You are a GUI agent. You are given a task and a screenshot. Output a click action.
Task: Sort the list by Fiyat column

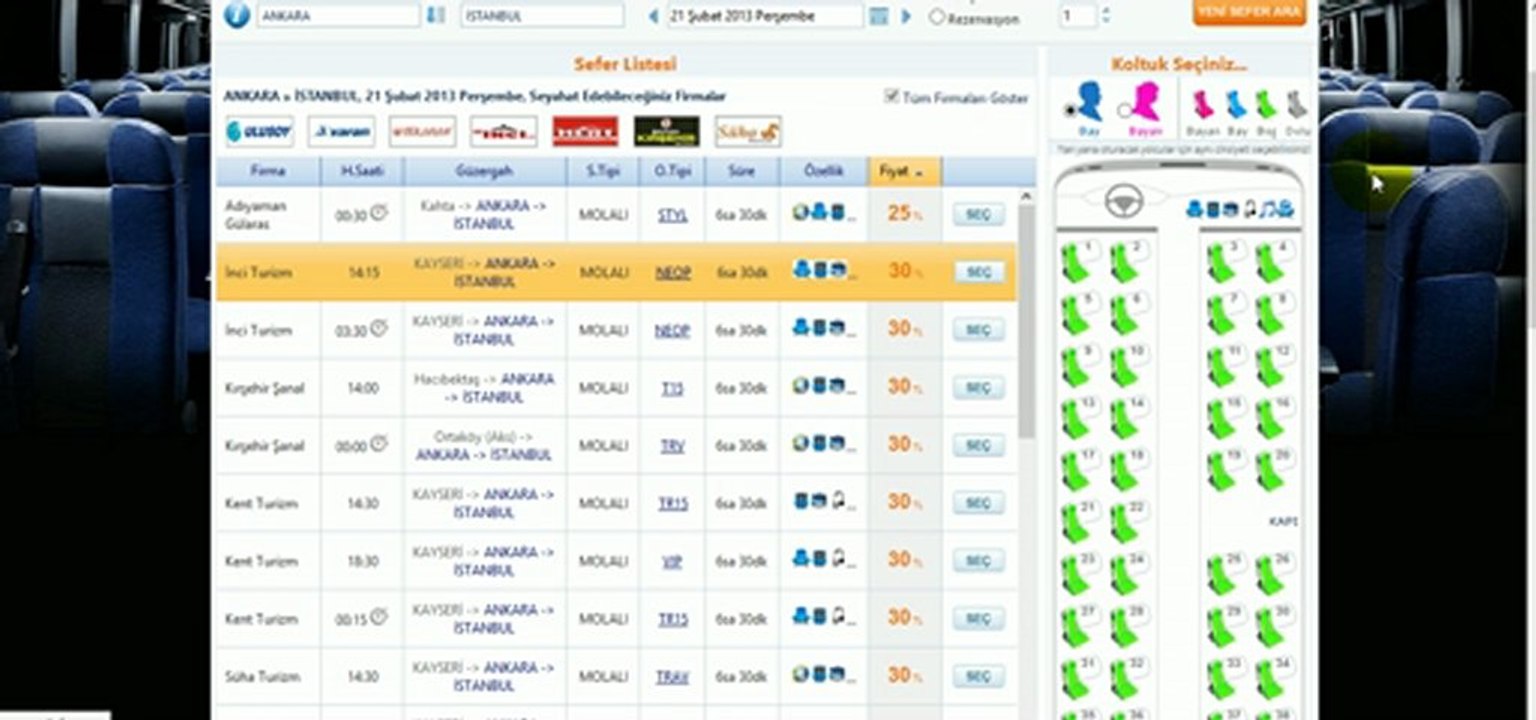904,172
